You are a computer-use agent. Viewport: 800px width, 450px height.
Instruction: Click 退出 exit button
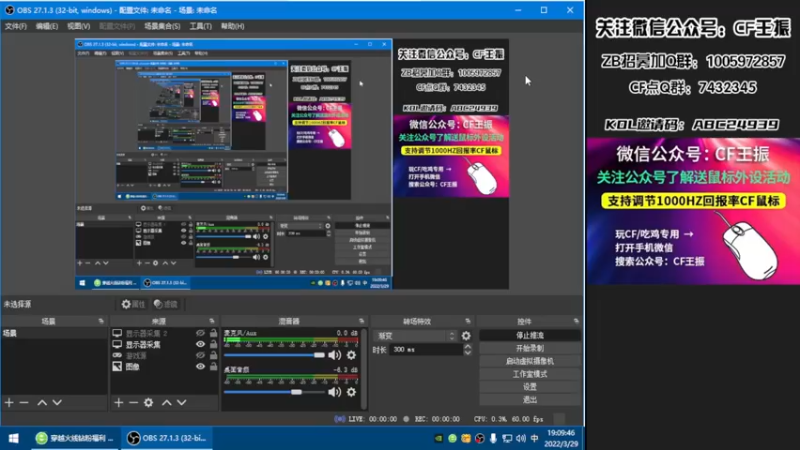coord(530,399)
